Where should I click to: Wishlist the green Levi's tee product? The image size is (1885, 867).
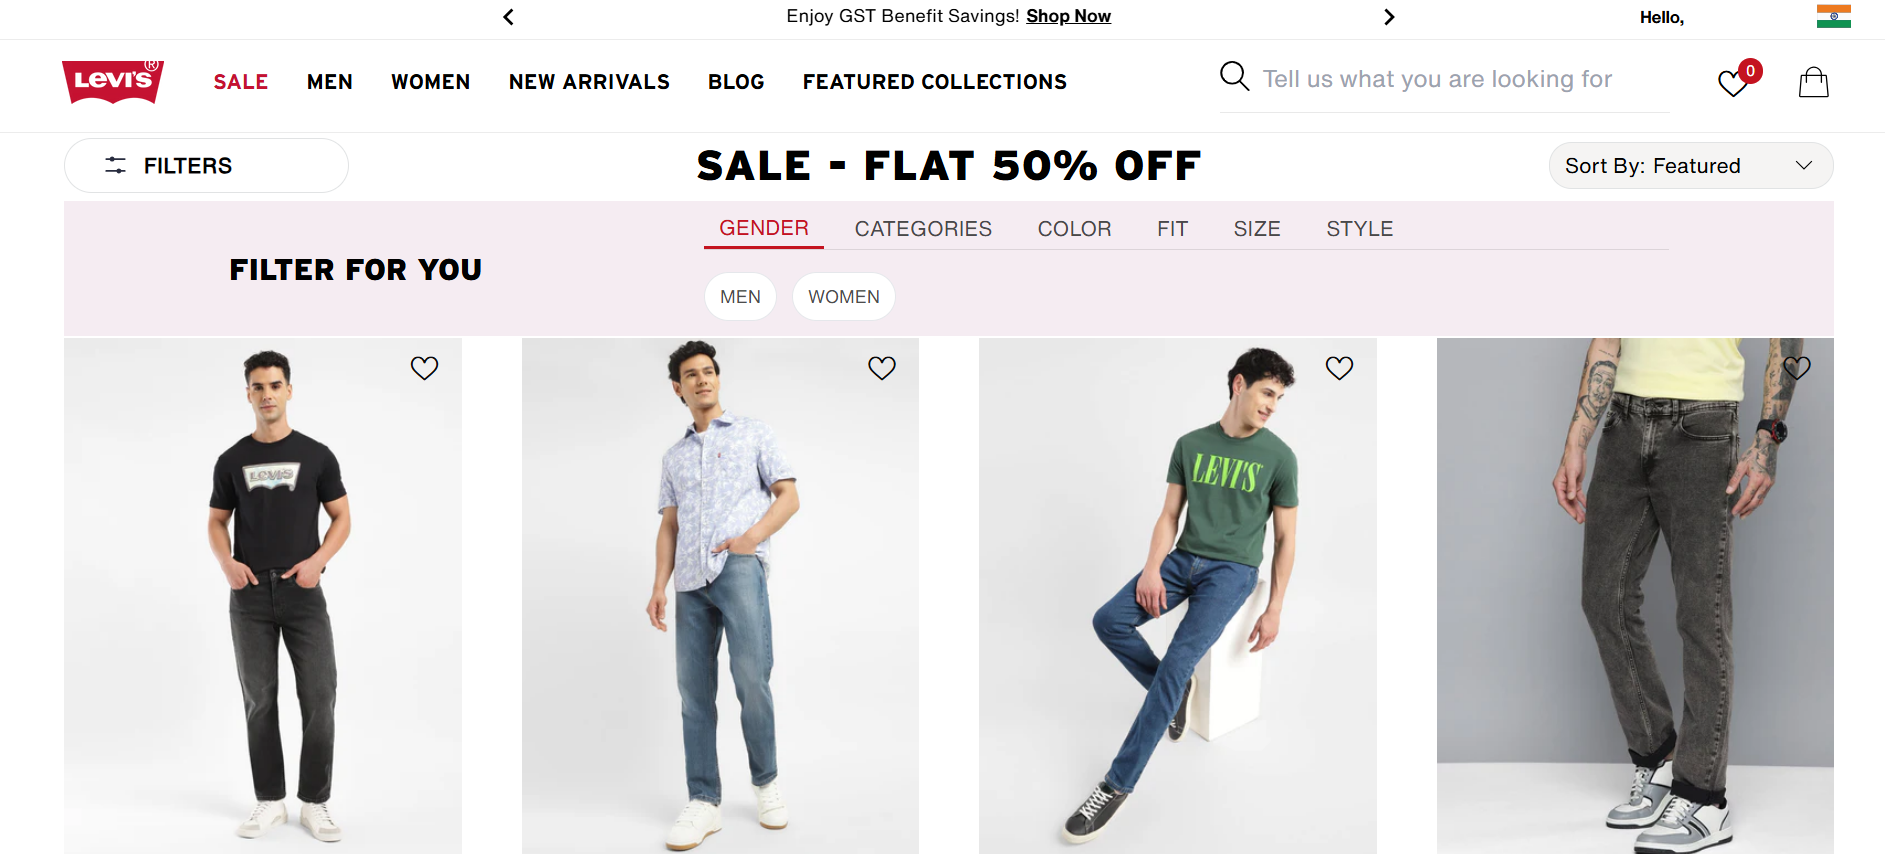click(1339, 368)
